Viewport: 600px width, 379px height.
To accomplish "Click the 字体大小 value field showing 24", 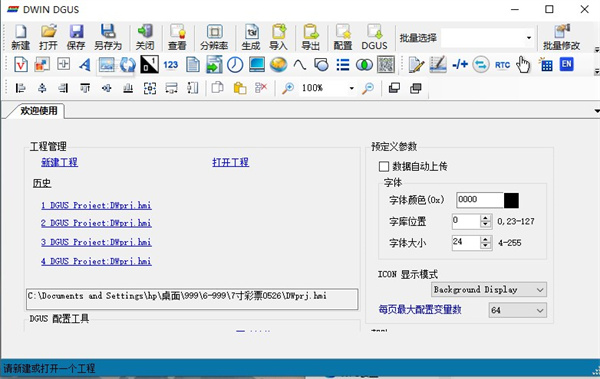I will (x=466, y=243).
